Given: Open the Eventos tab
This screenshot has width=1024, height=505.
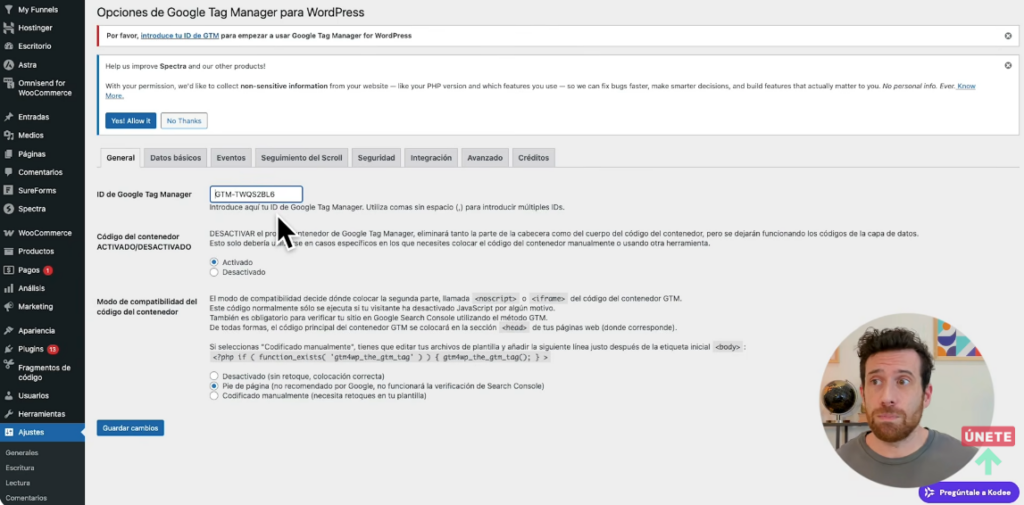Looking at the screenshot, I should coord(231,158).
